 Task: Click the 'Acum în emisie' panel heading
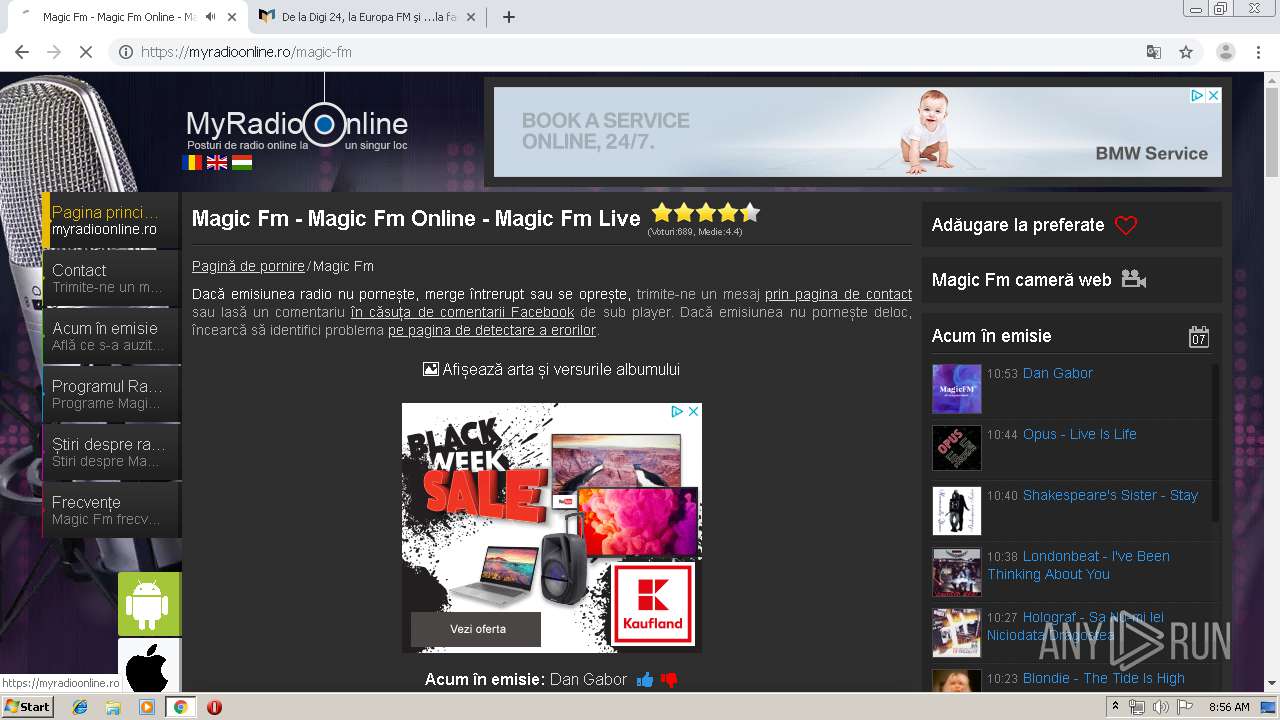point(991,336)
